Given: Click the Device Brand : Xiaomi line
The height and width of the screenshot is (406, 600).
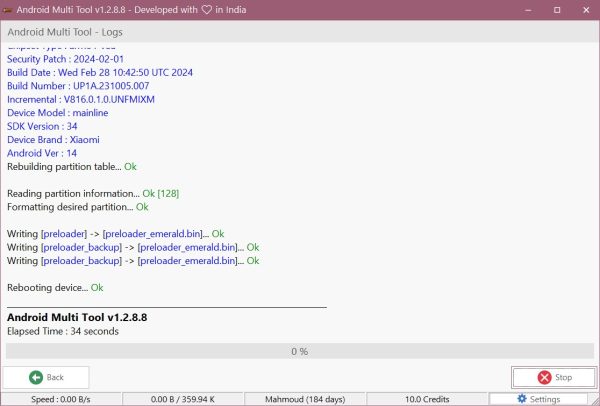Looking at the screenshot, I should click(53, 140).
